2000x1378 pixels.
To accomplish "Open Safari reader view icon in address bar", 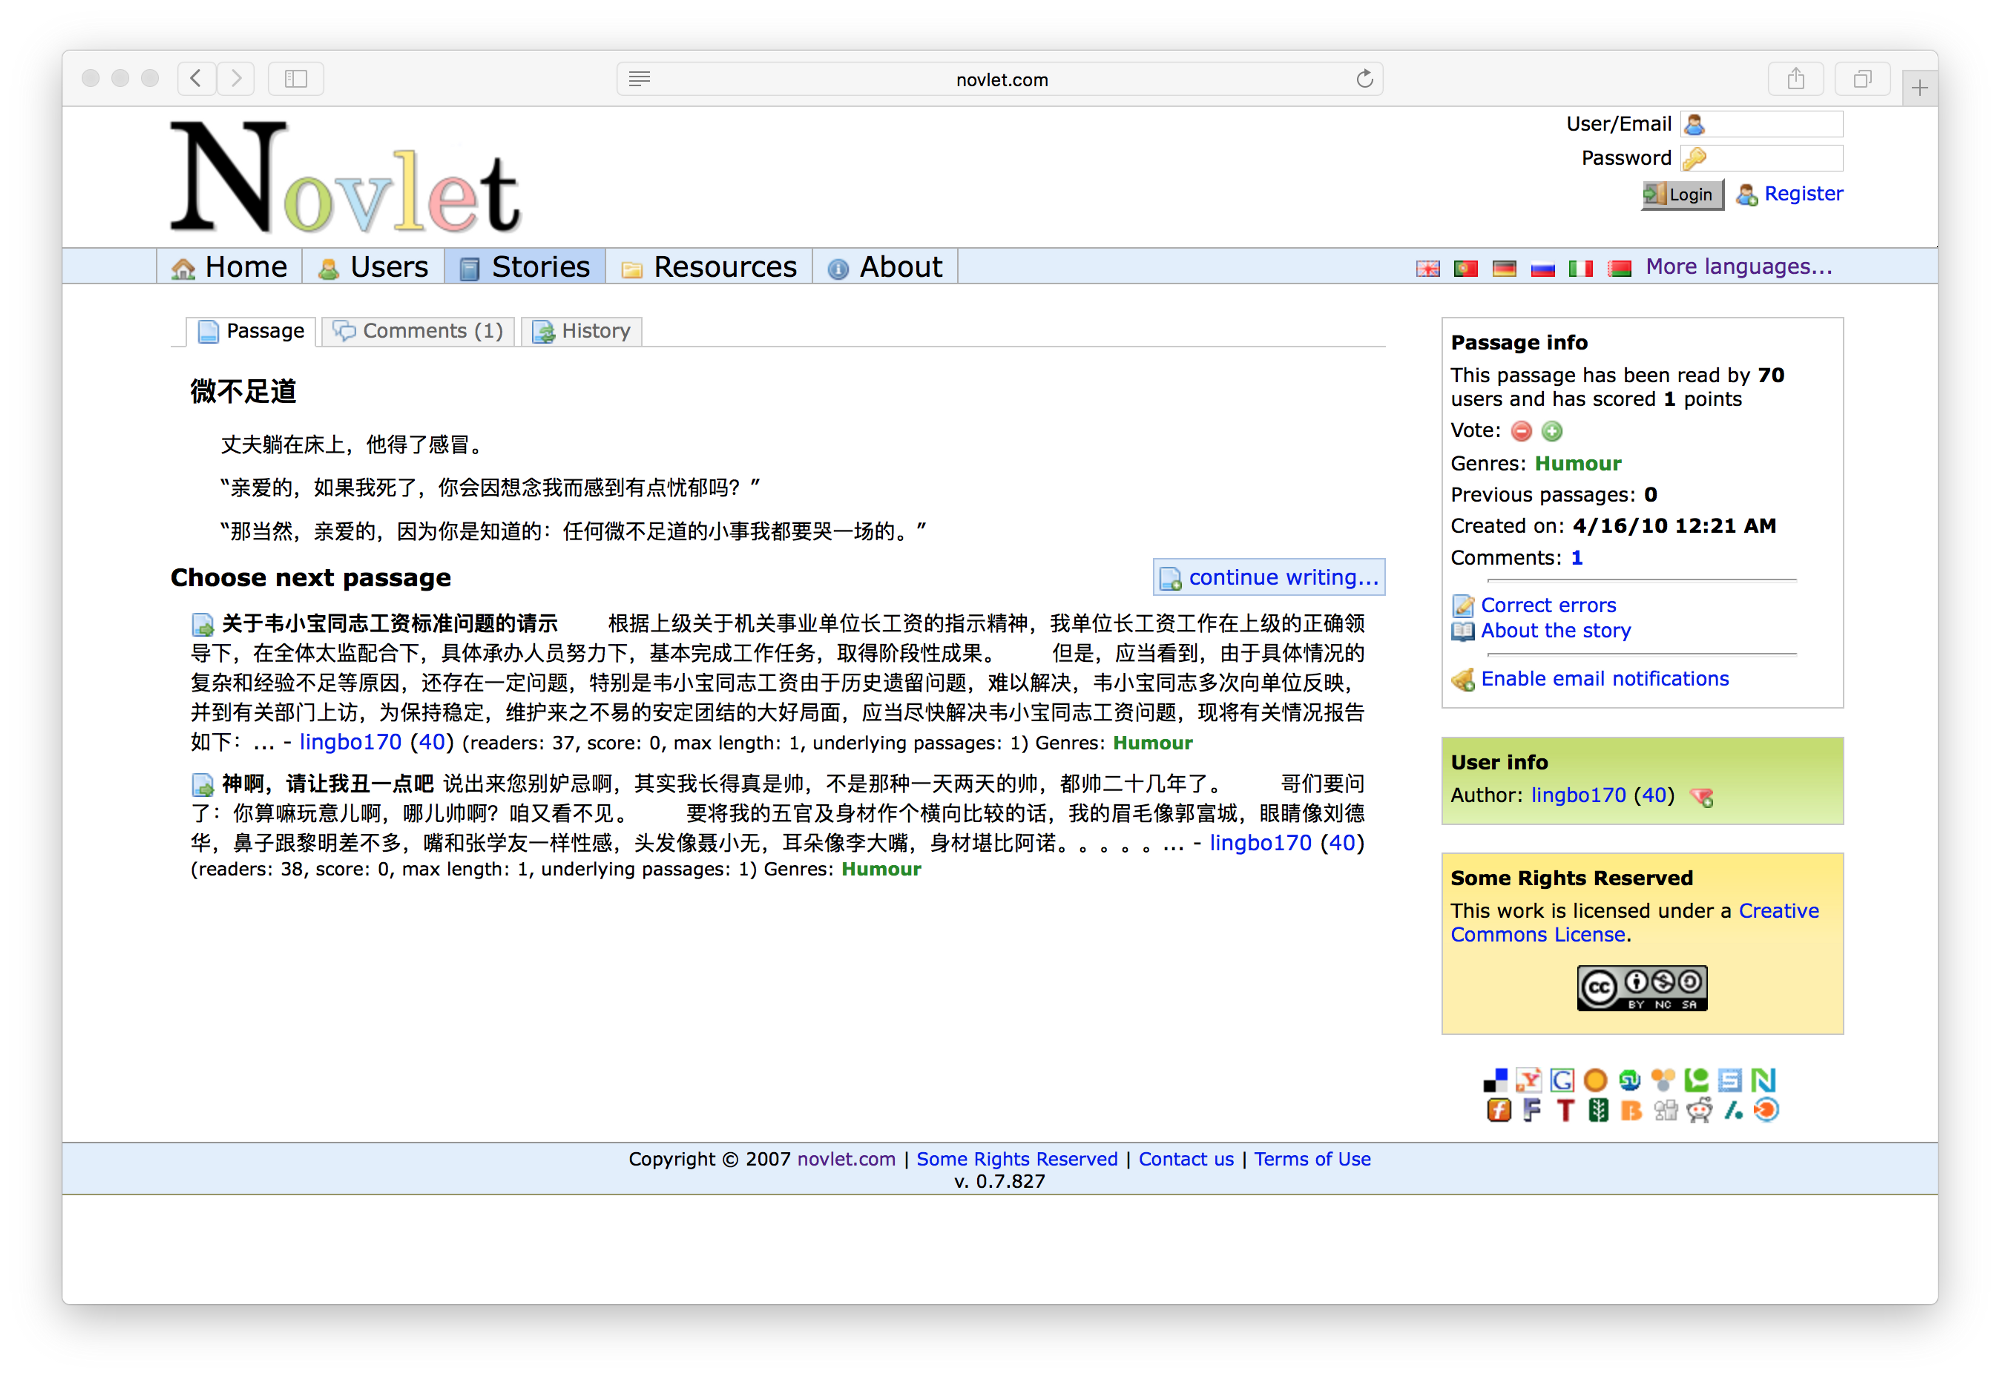I will 640,78.
